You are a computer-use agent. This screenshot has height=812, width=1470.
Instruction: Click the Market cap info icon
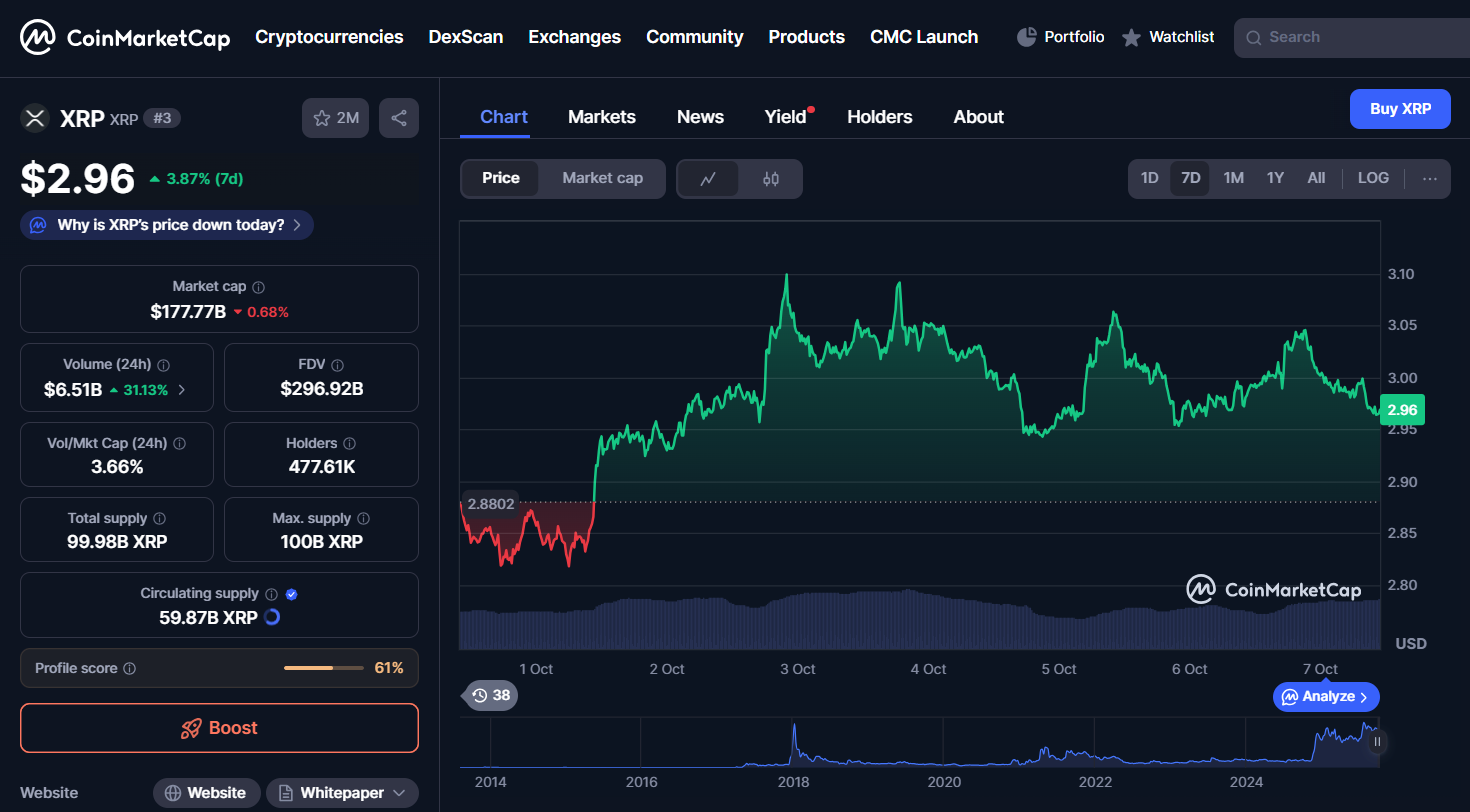[x=259, y=287]
